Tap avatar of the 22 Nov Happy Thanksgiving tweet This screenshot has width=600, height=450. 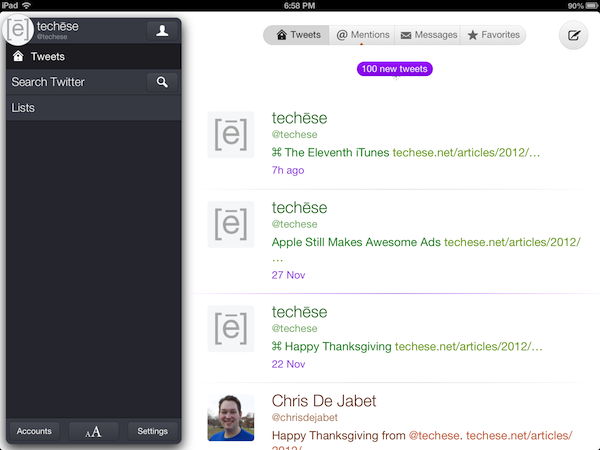click(x=231, y=329)
